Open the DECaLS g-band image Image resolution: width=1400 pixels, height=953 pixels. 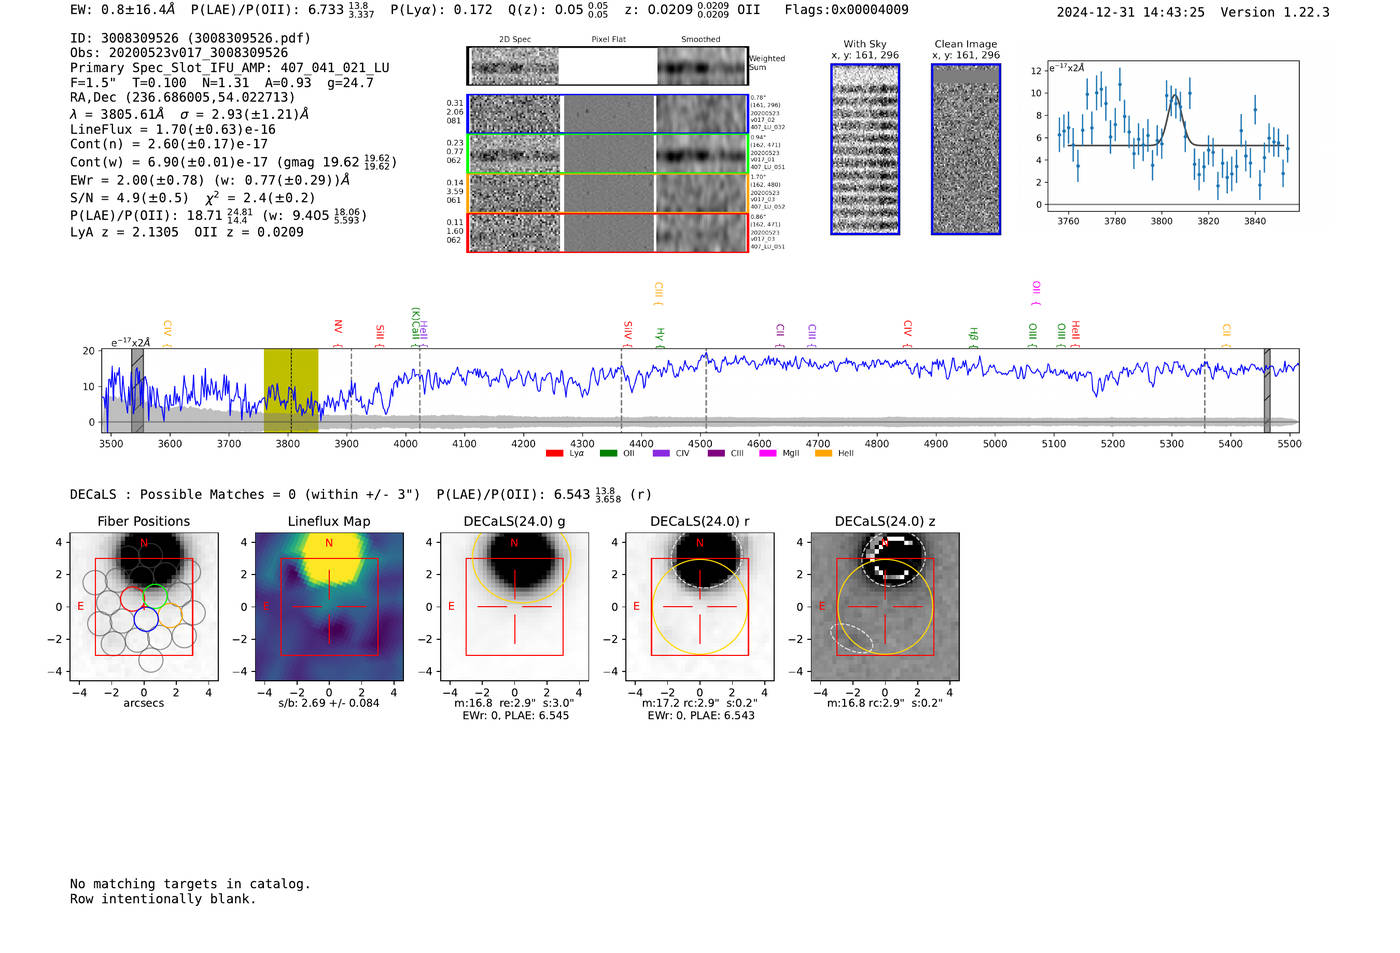coord(515,607)
